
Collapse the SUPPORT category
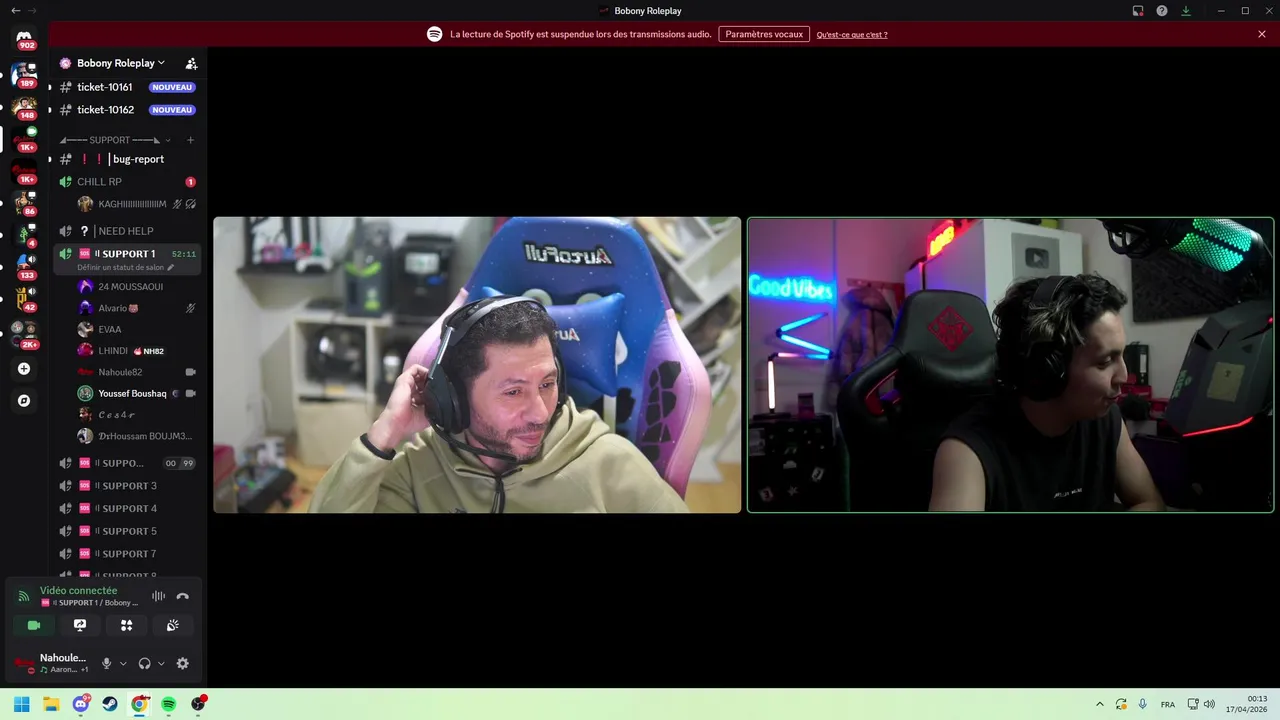click(113, 140)
